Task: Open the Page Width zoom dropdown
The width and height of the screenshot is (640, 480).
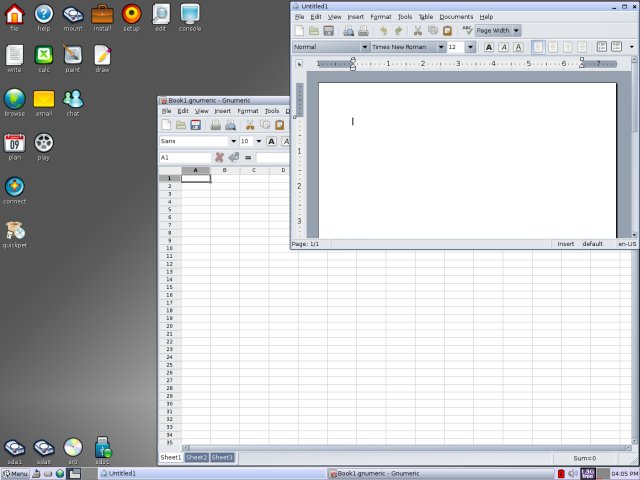Action: (x=516, y=31)
